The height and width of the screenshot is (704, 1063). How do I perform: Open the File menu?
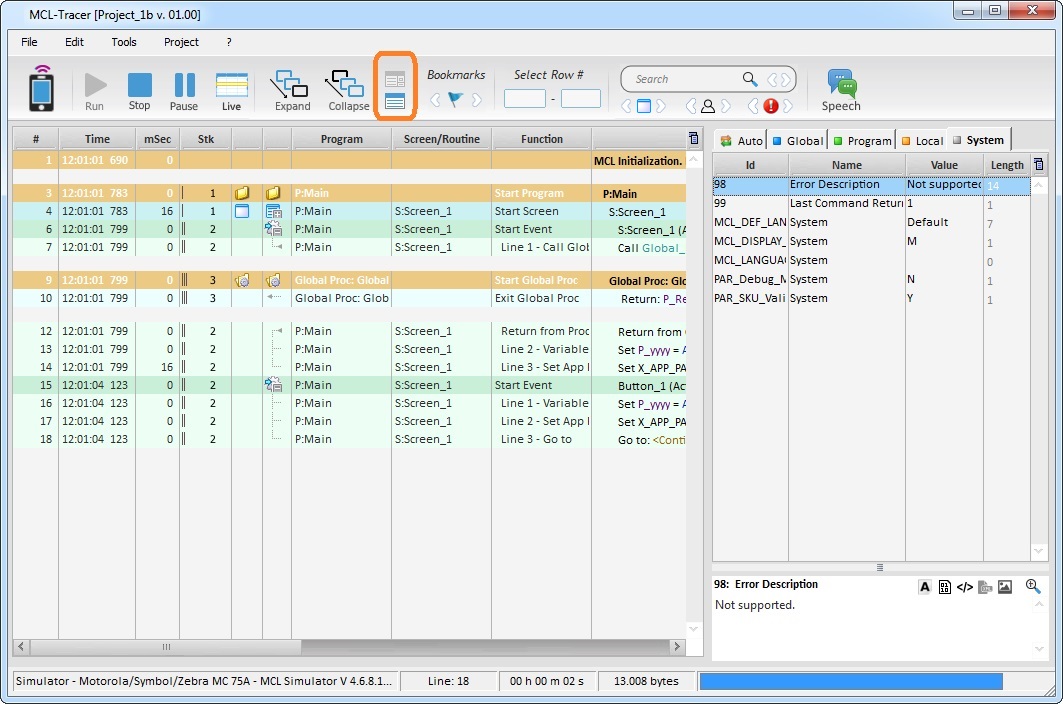[x=29, y=42]
